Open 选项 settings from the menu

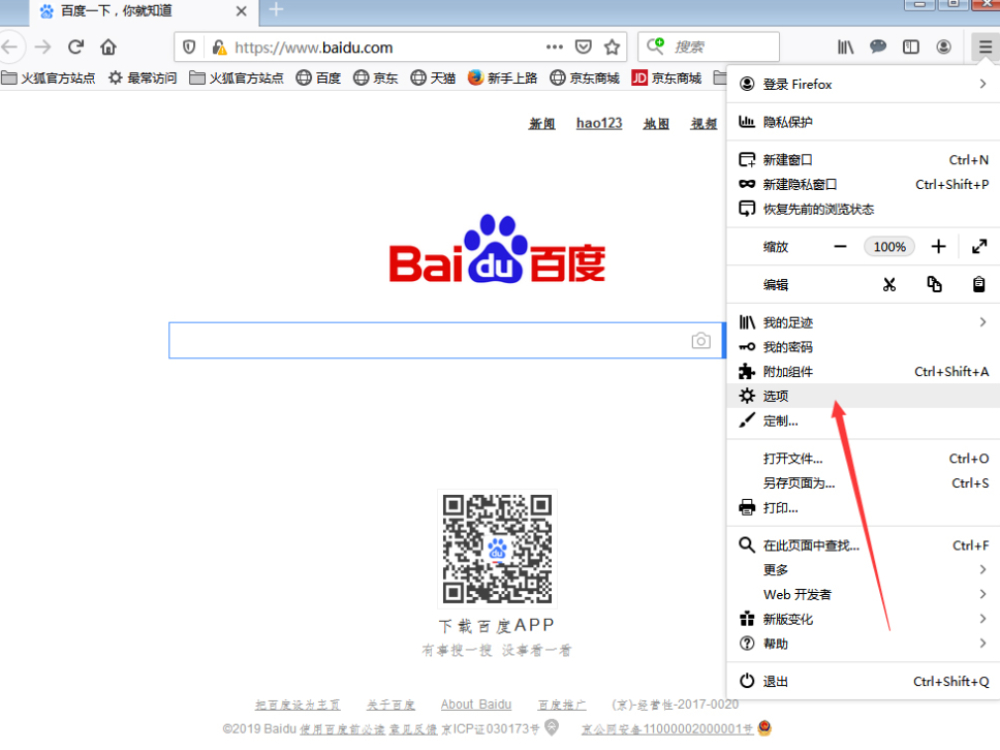(864, 396)
